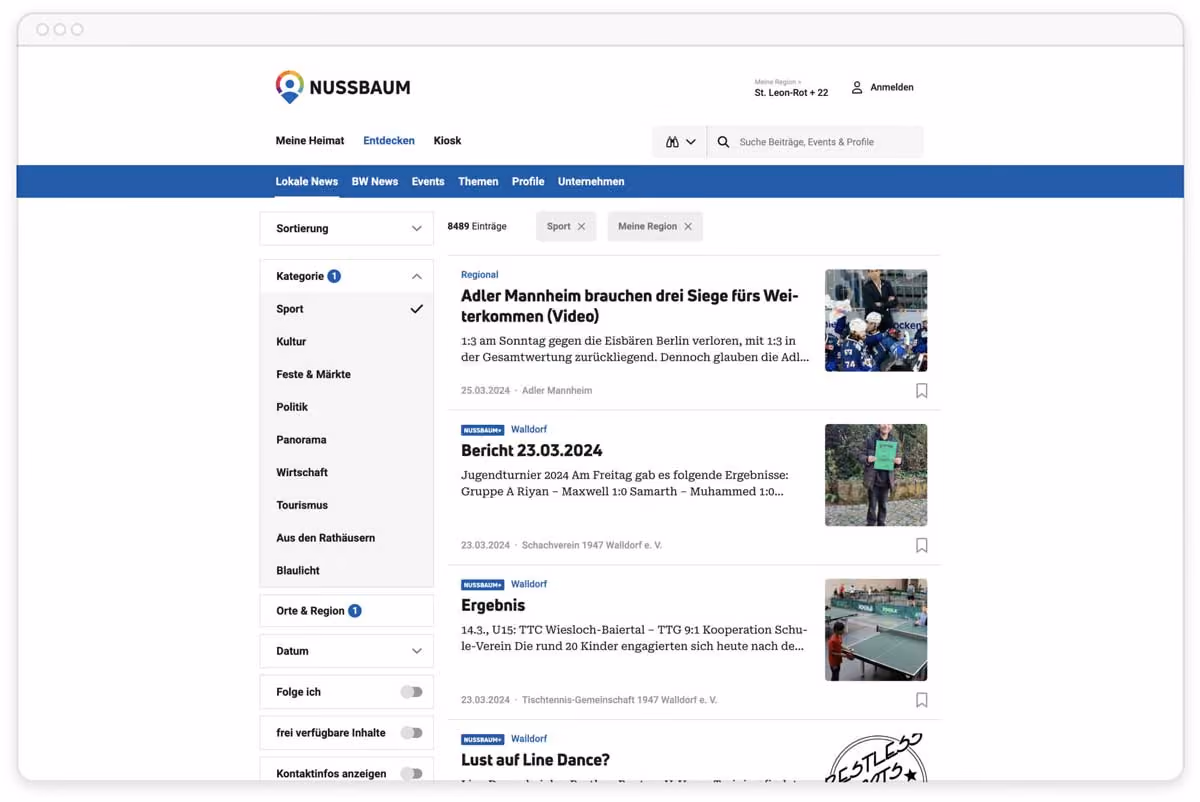Expand the Datum filter
The image size is (1200, 802).
click(x=346, y=651)
